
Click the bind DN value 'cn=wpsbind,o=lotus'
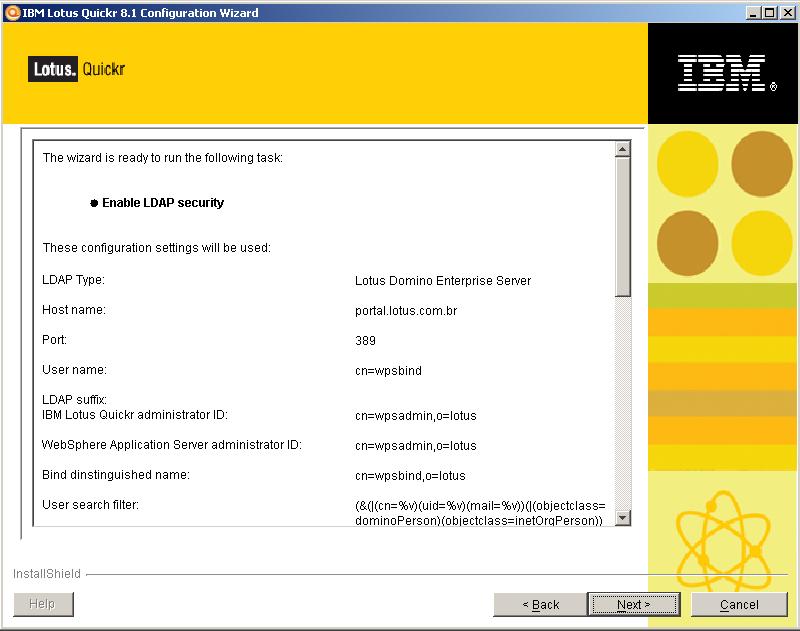pyautogui.click(x=410, y=476)
